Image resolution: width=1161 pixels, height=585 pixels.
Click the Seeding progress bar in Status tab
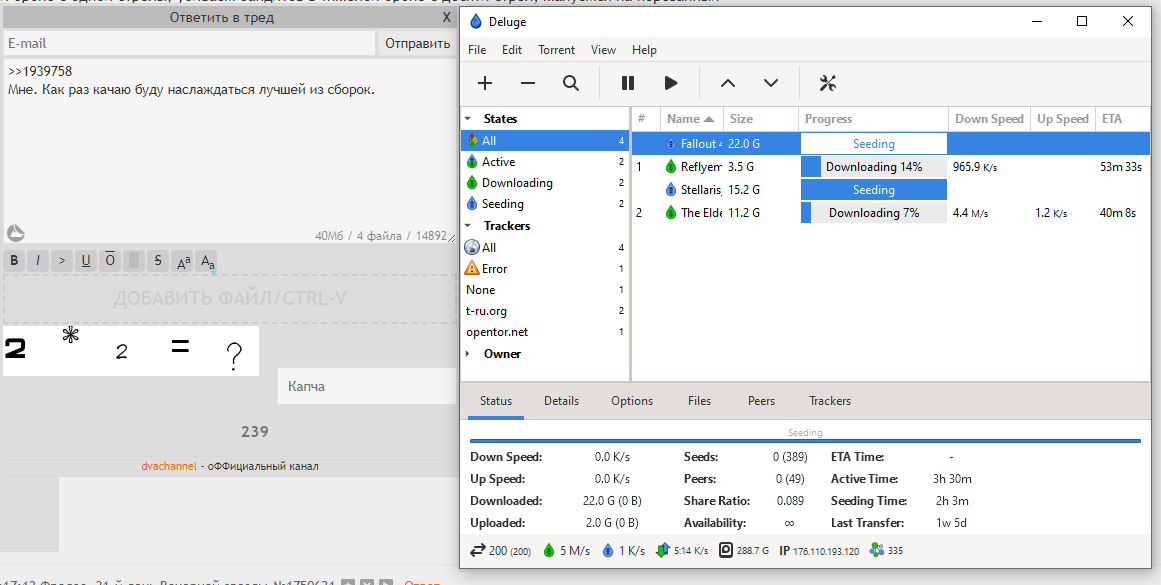click(x=805, y=441)
